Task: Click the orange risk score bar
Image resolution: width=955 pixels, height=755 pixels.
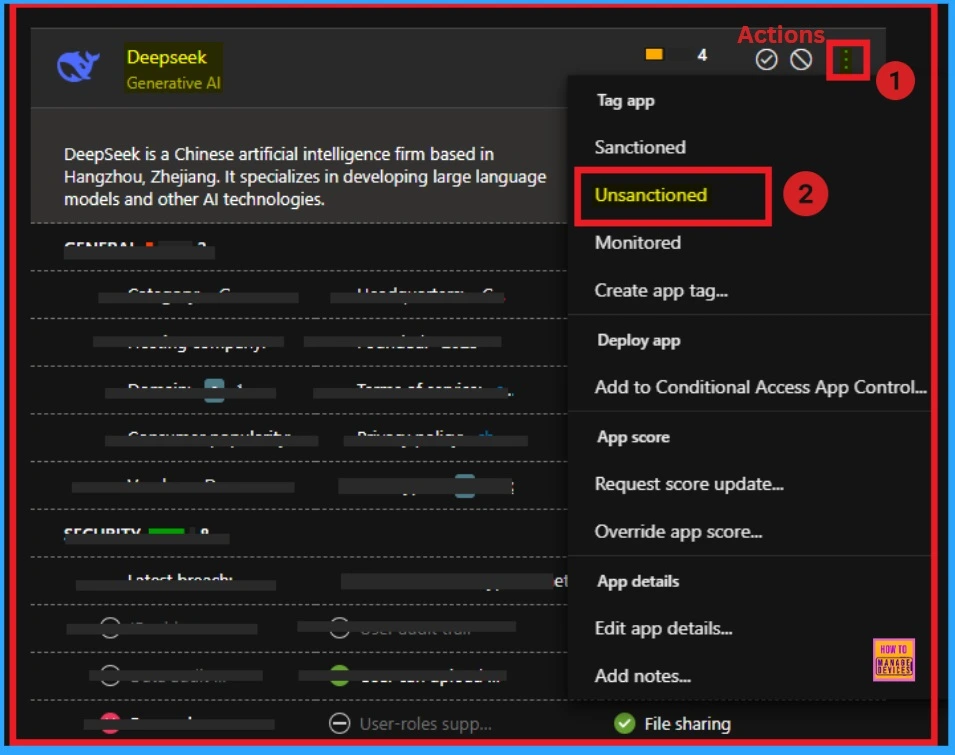Action: point(654,54)
